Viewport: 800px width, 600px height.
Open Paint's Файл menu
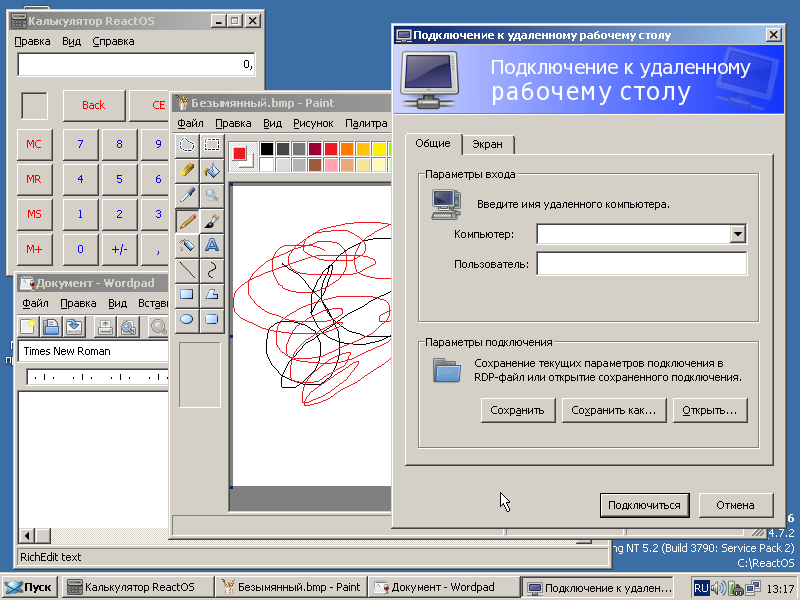coord(190,123)
